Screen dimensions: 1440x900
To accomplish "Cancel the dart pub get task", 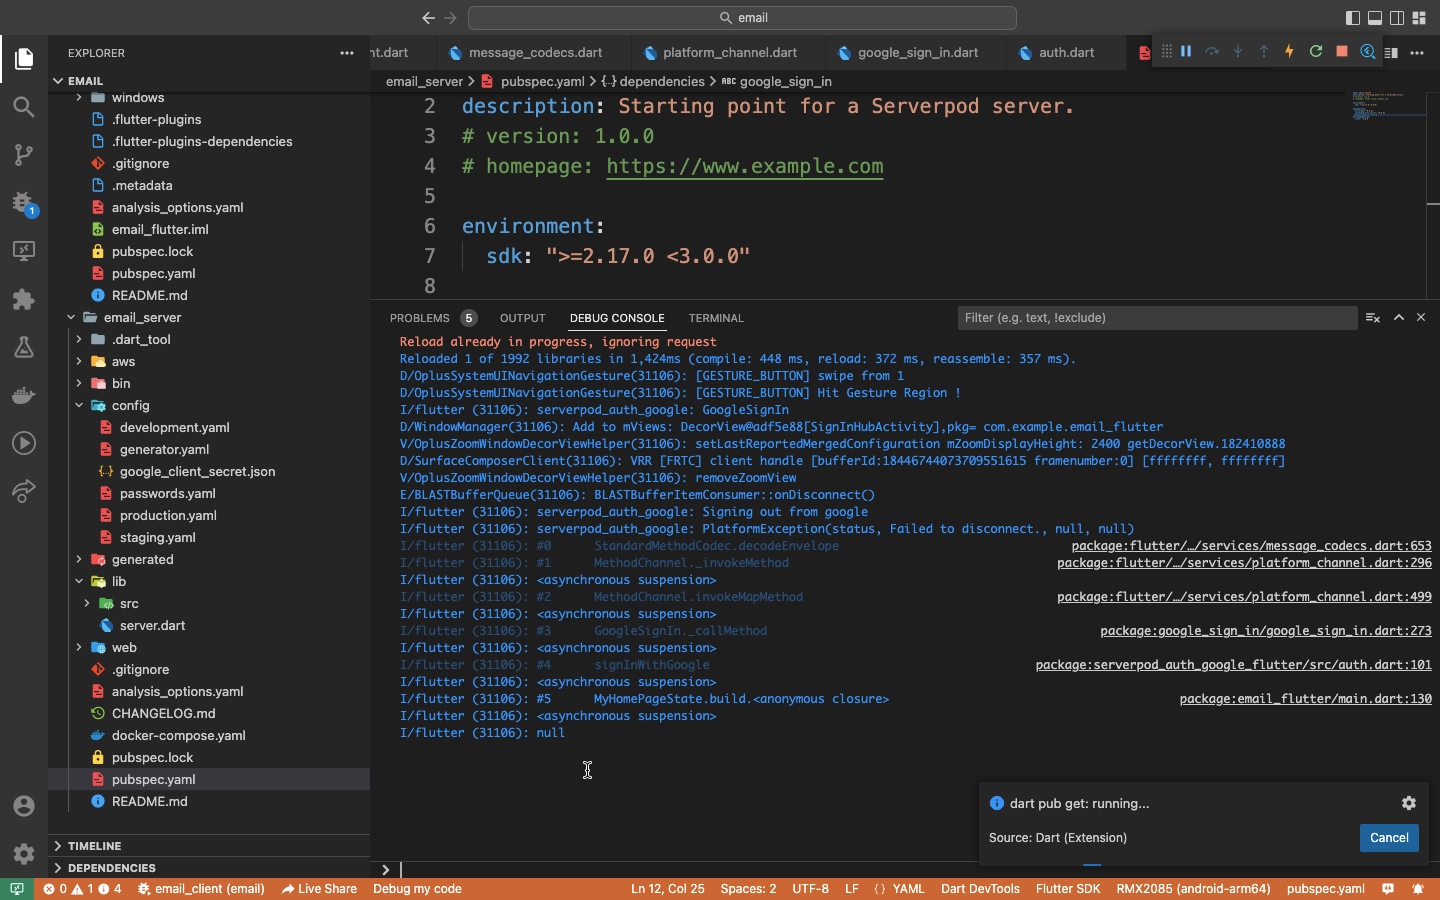I will point(1389,838).
